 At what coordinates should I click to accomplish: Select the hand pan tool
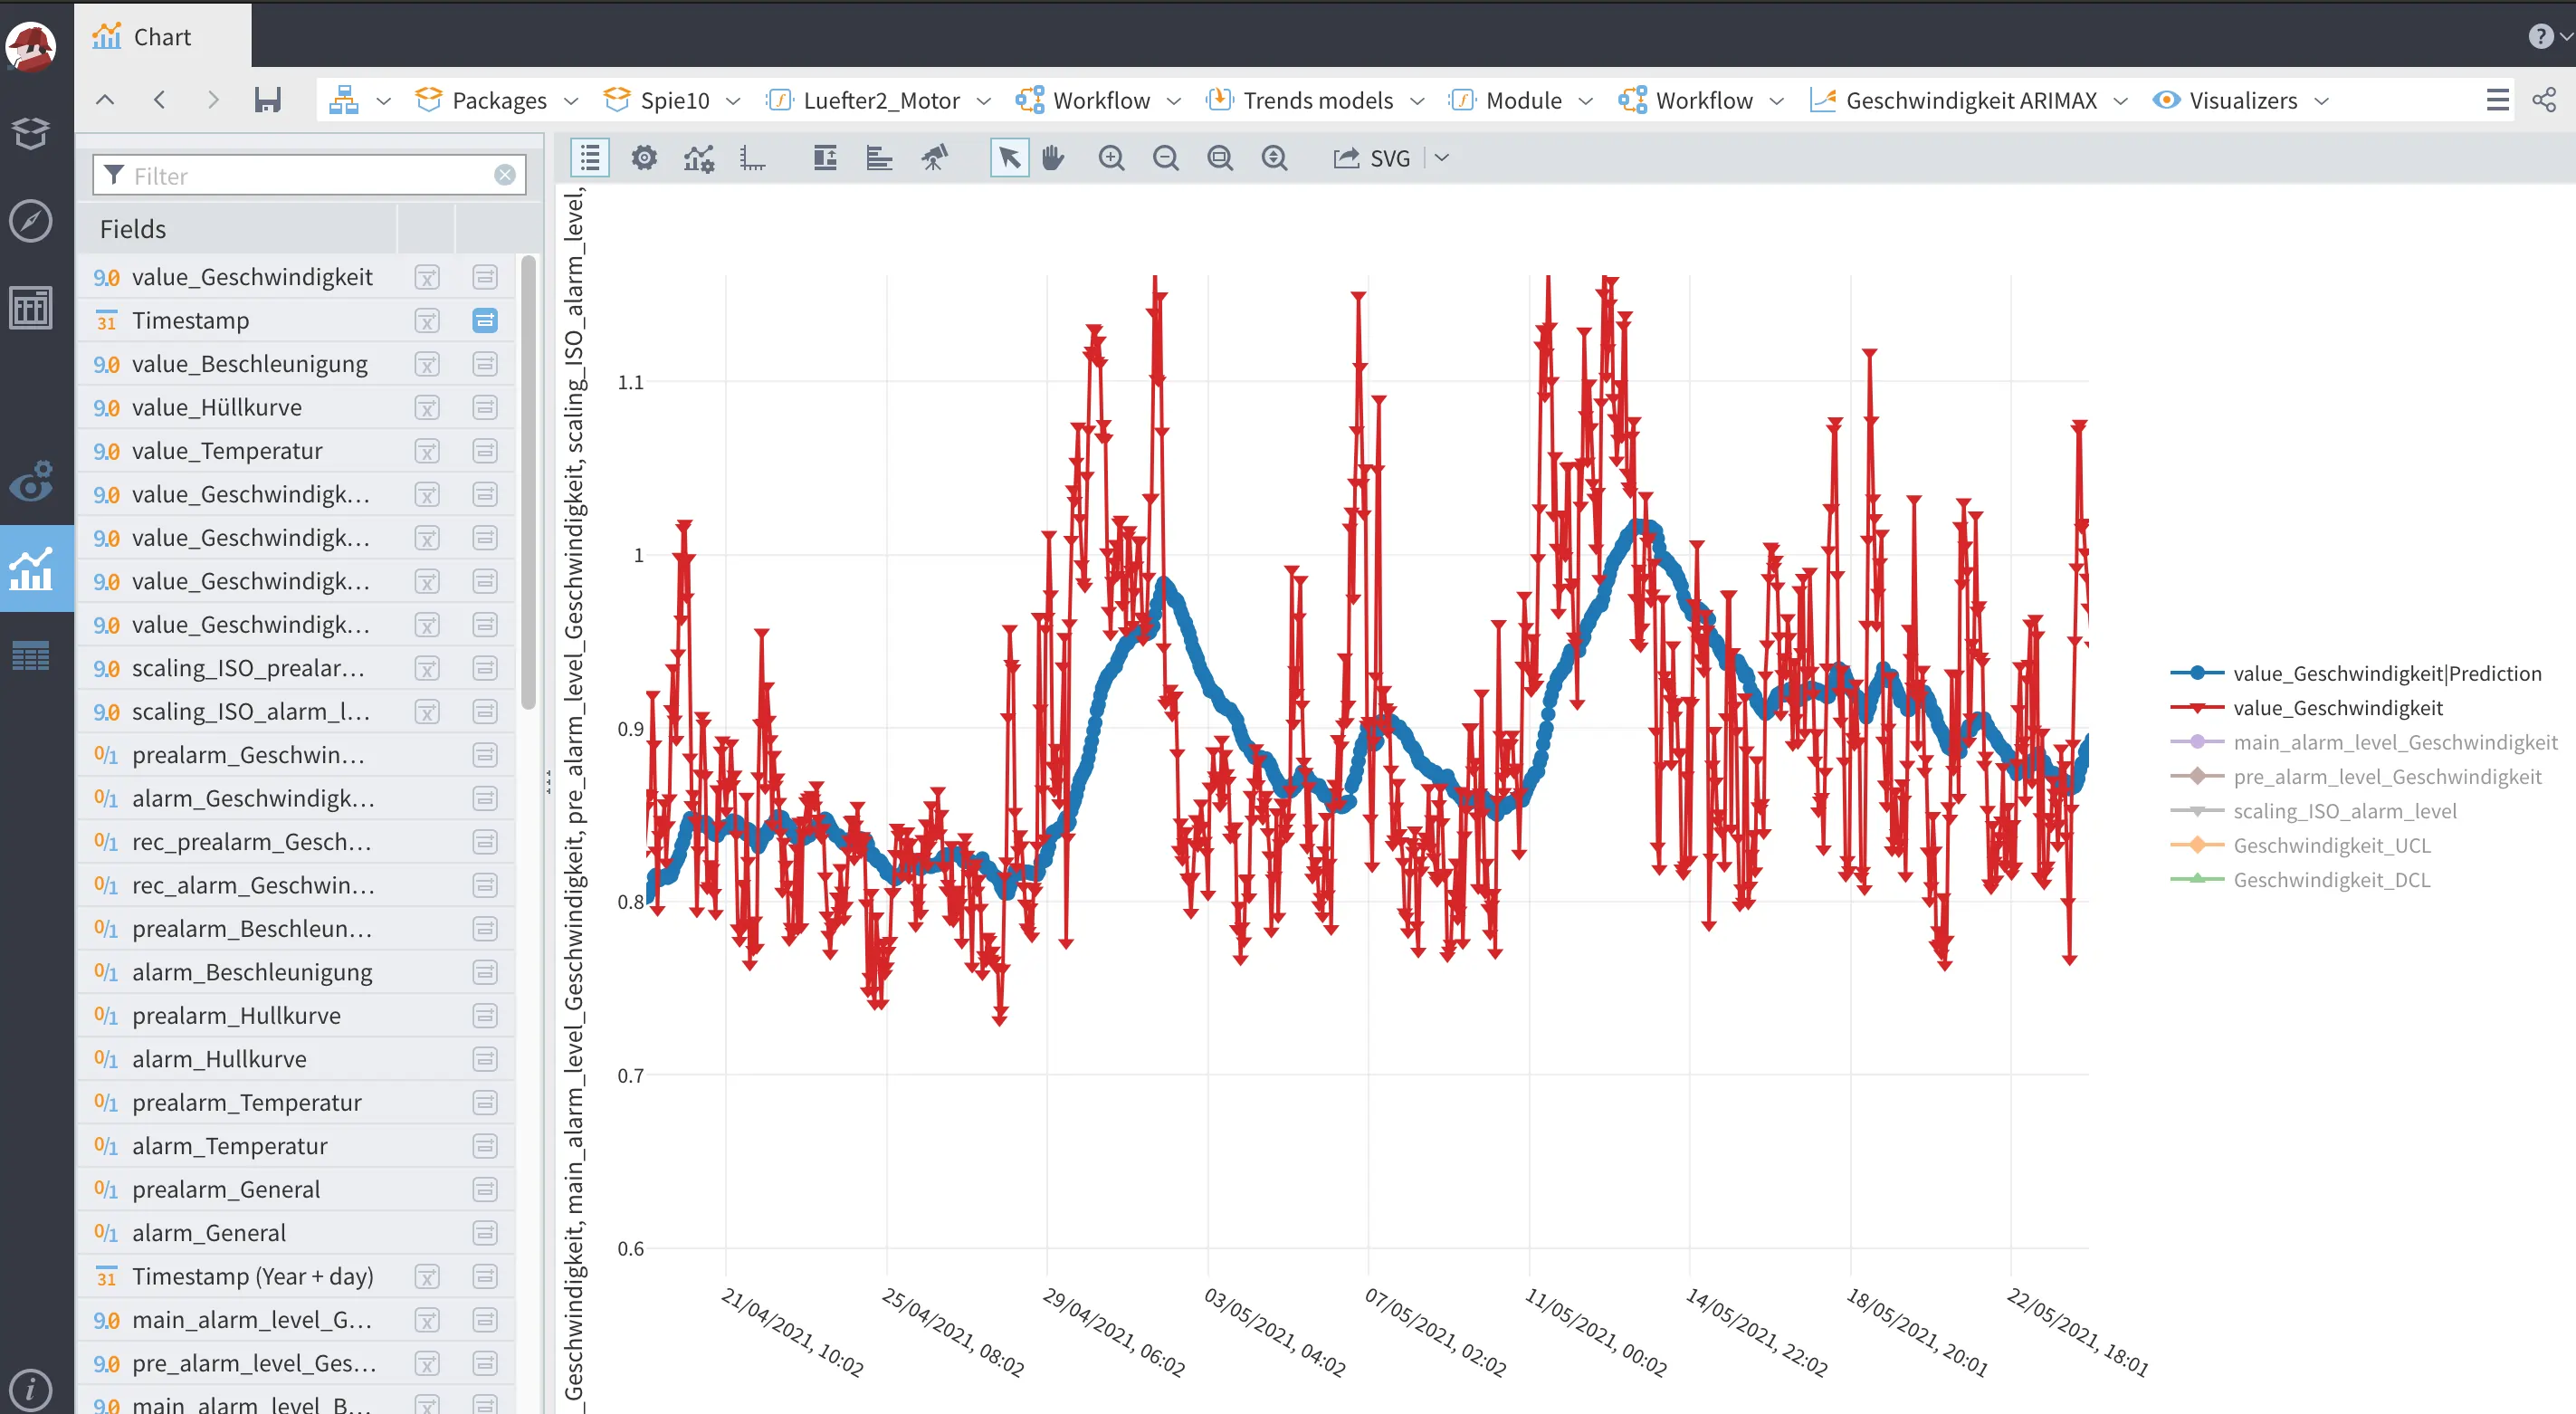click(x=1053, y=158)
